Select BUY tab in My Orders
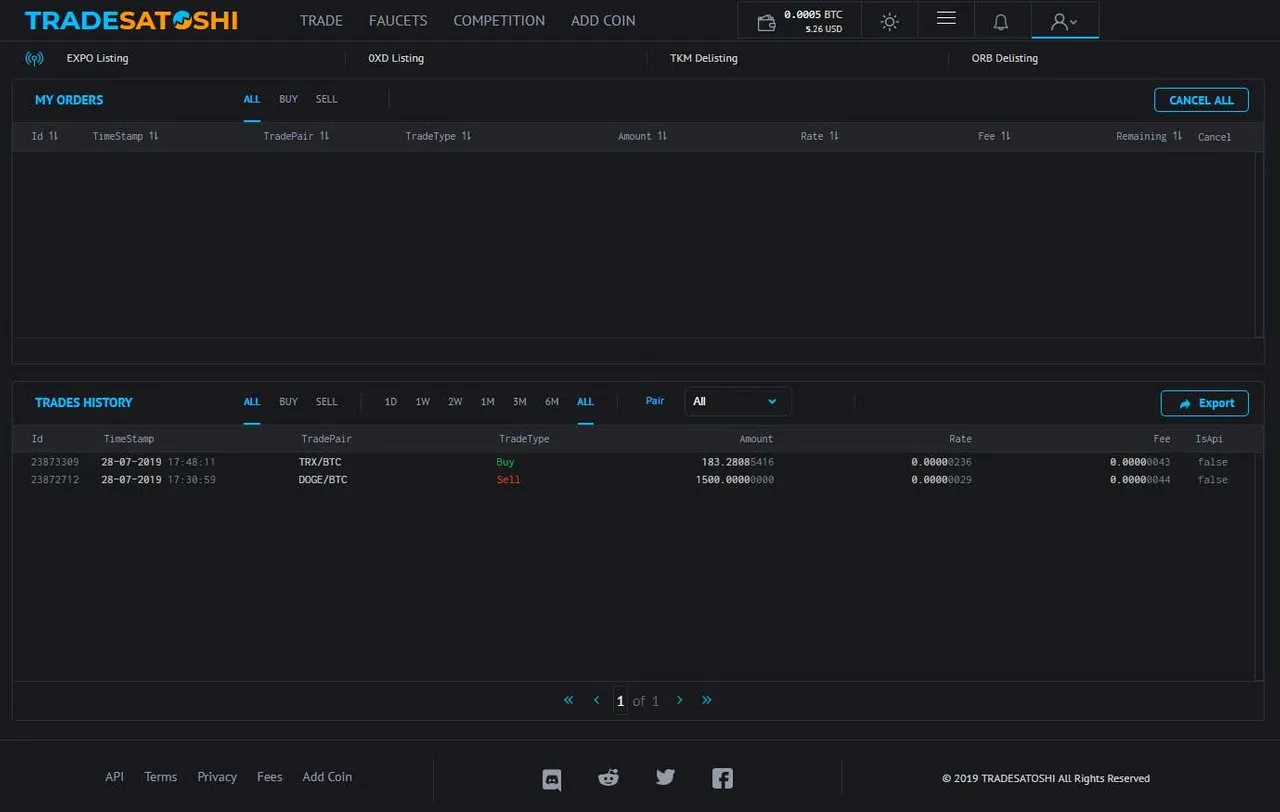 pyautogui.click(x=289, y=99)
